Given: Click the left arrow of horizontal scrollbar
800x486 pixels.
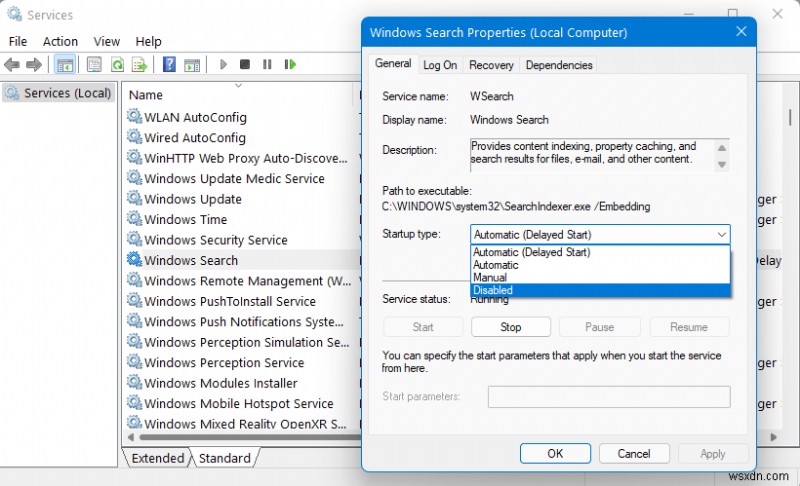Looking at the screenshot, I should tap(131, 437).
